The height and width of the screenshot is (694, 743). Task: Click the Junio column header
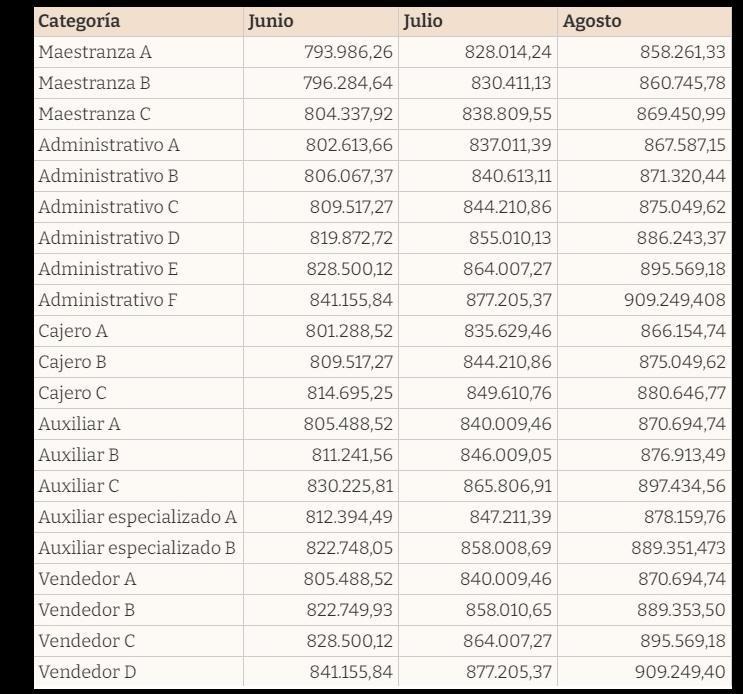pos(271,21)
